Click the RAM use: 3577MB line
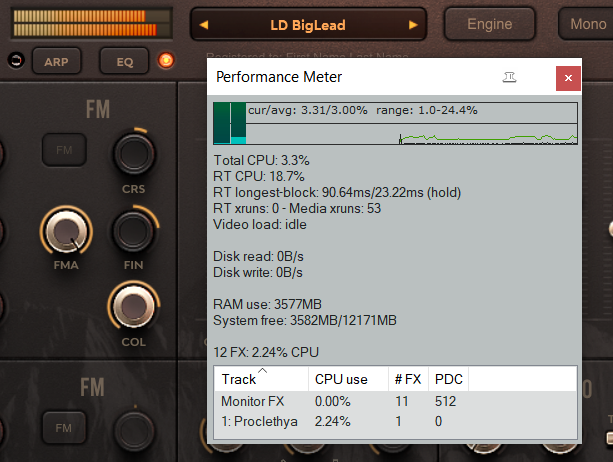This screenshot has height=462, width=613. (x=267, y=304)
